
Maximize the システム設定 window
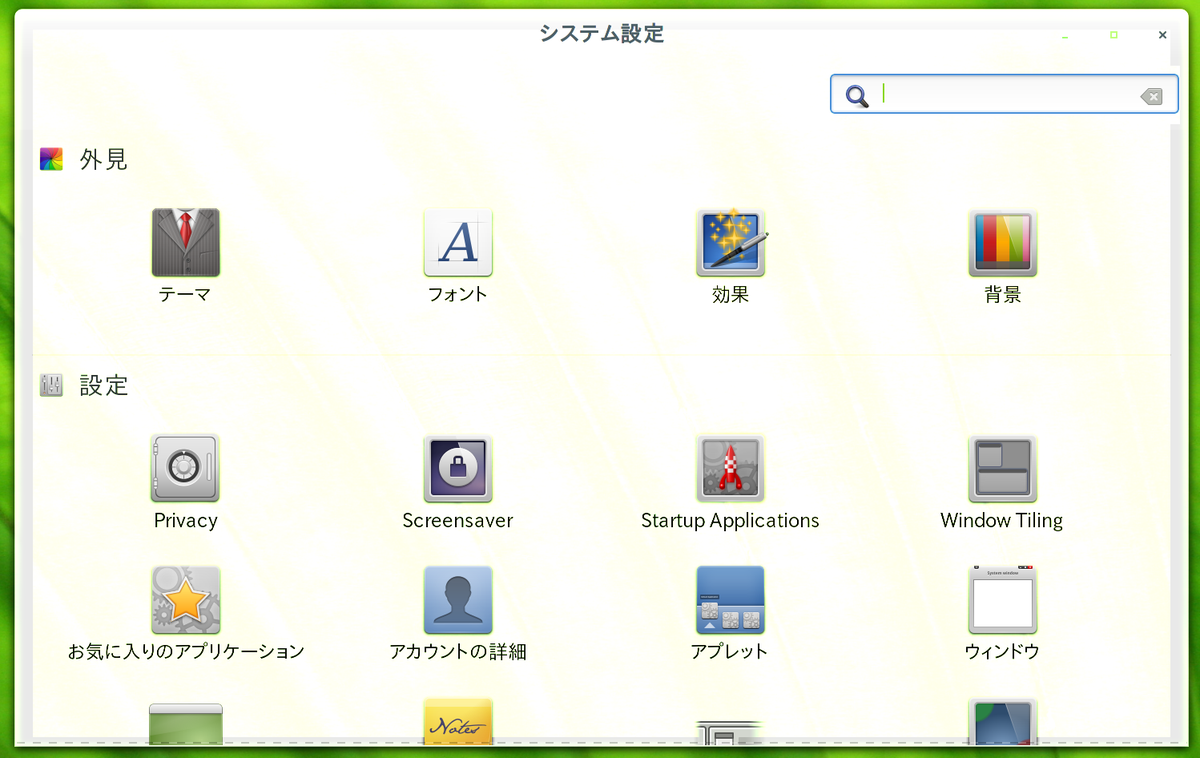[x=1114, y=35]
